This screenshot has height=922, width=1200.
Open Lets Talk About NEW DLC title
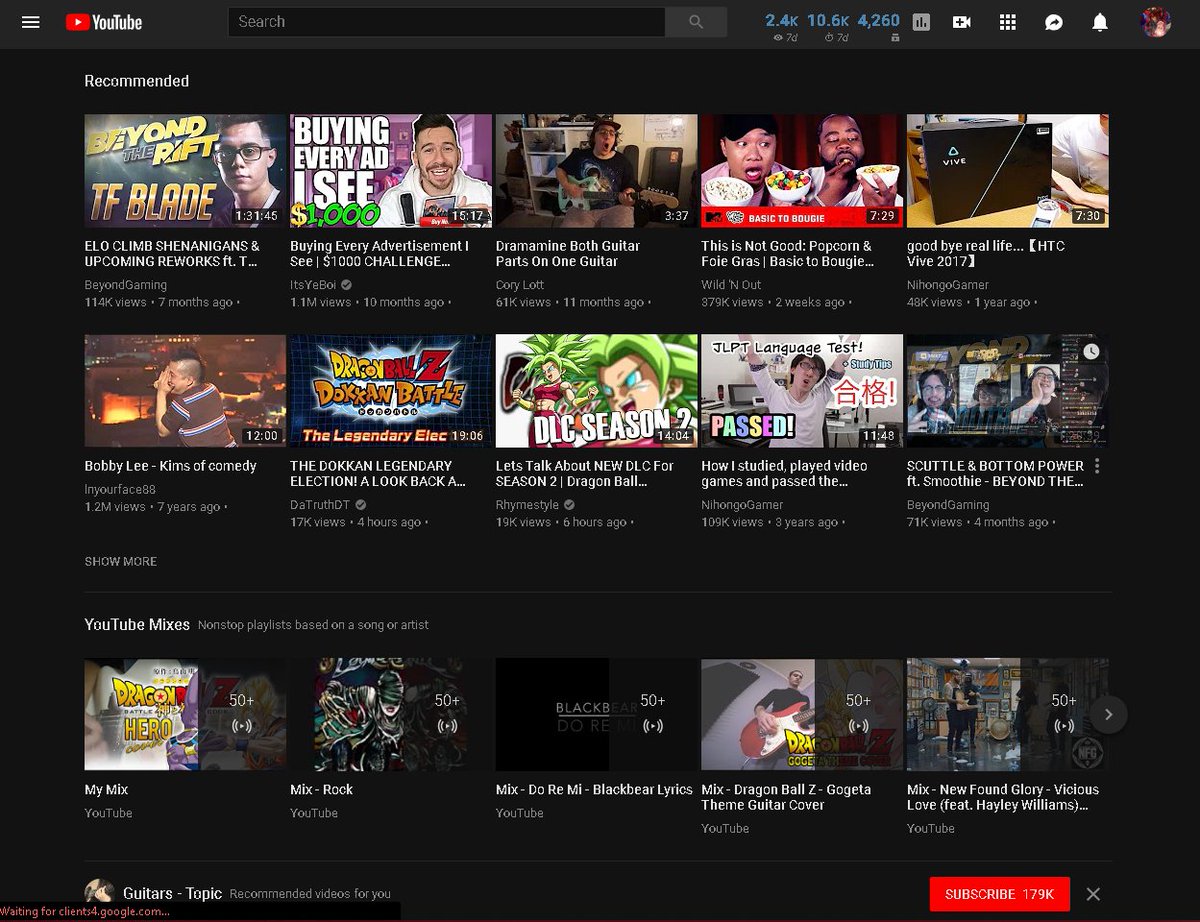coord(585,473)
